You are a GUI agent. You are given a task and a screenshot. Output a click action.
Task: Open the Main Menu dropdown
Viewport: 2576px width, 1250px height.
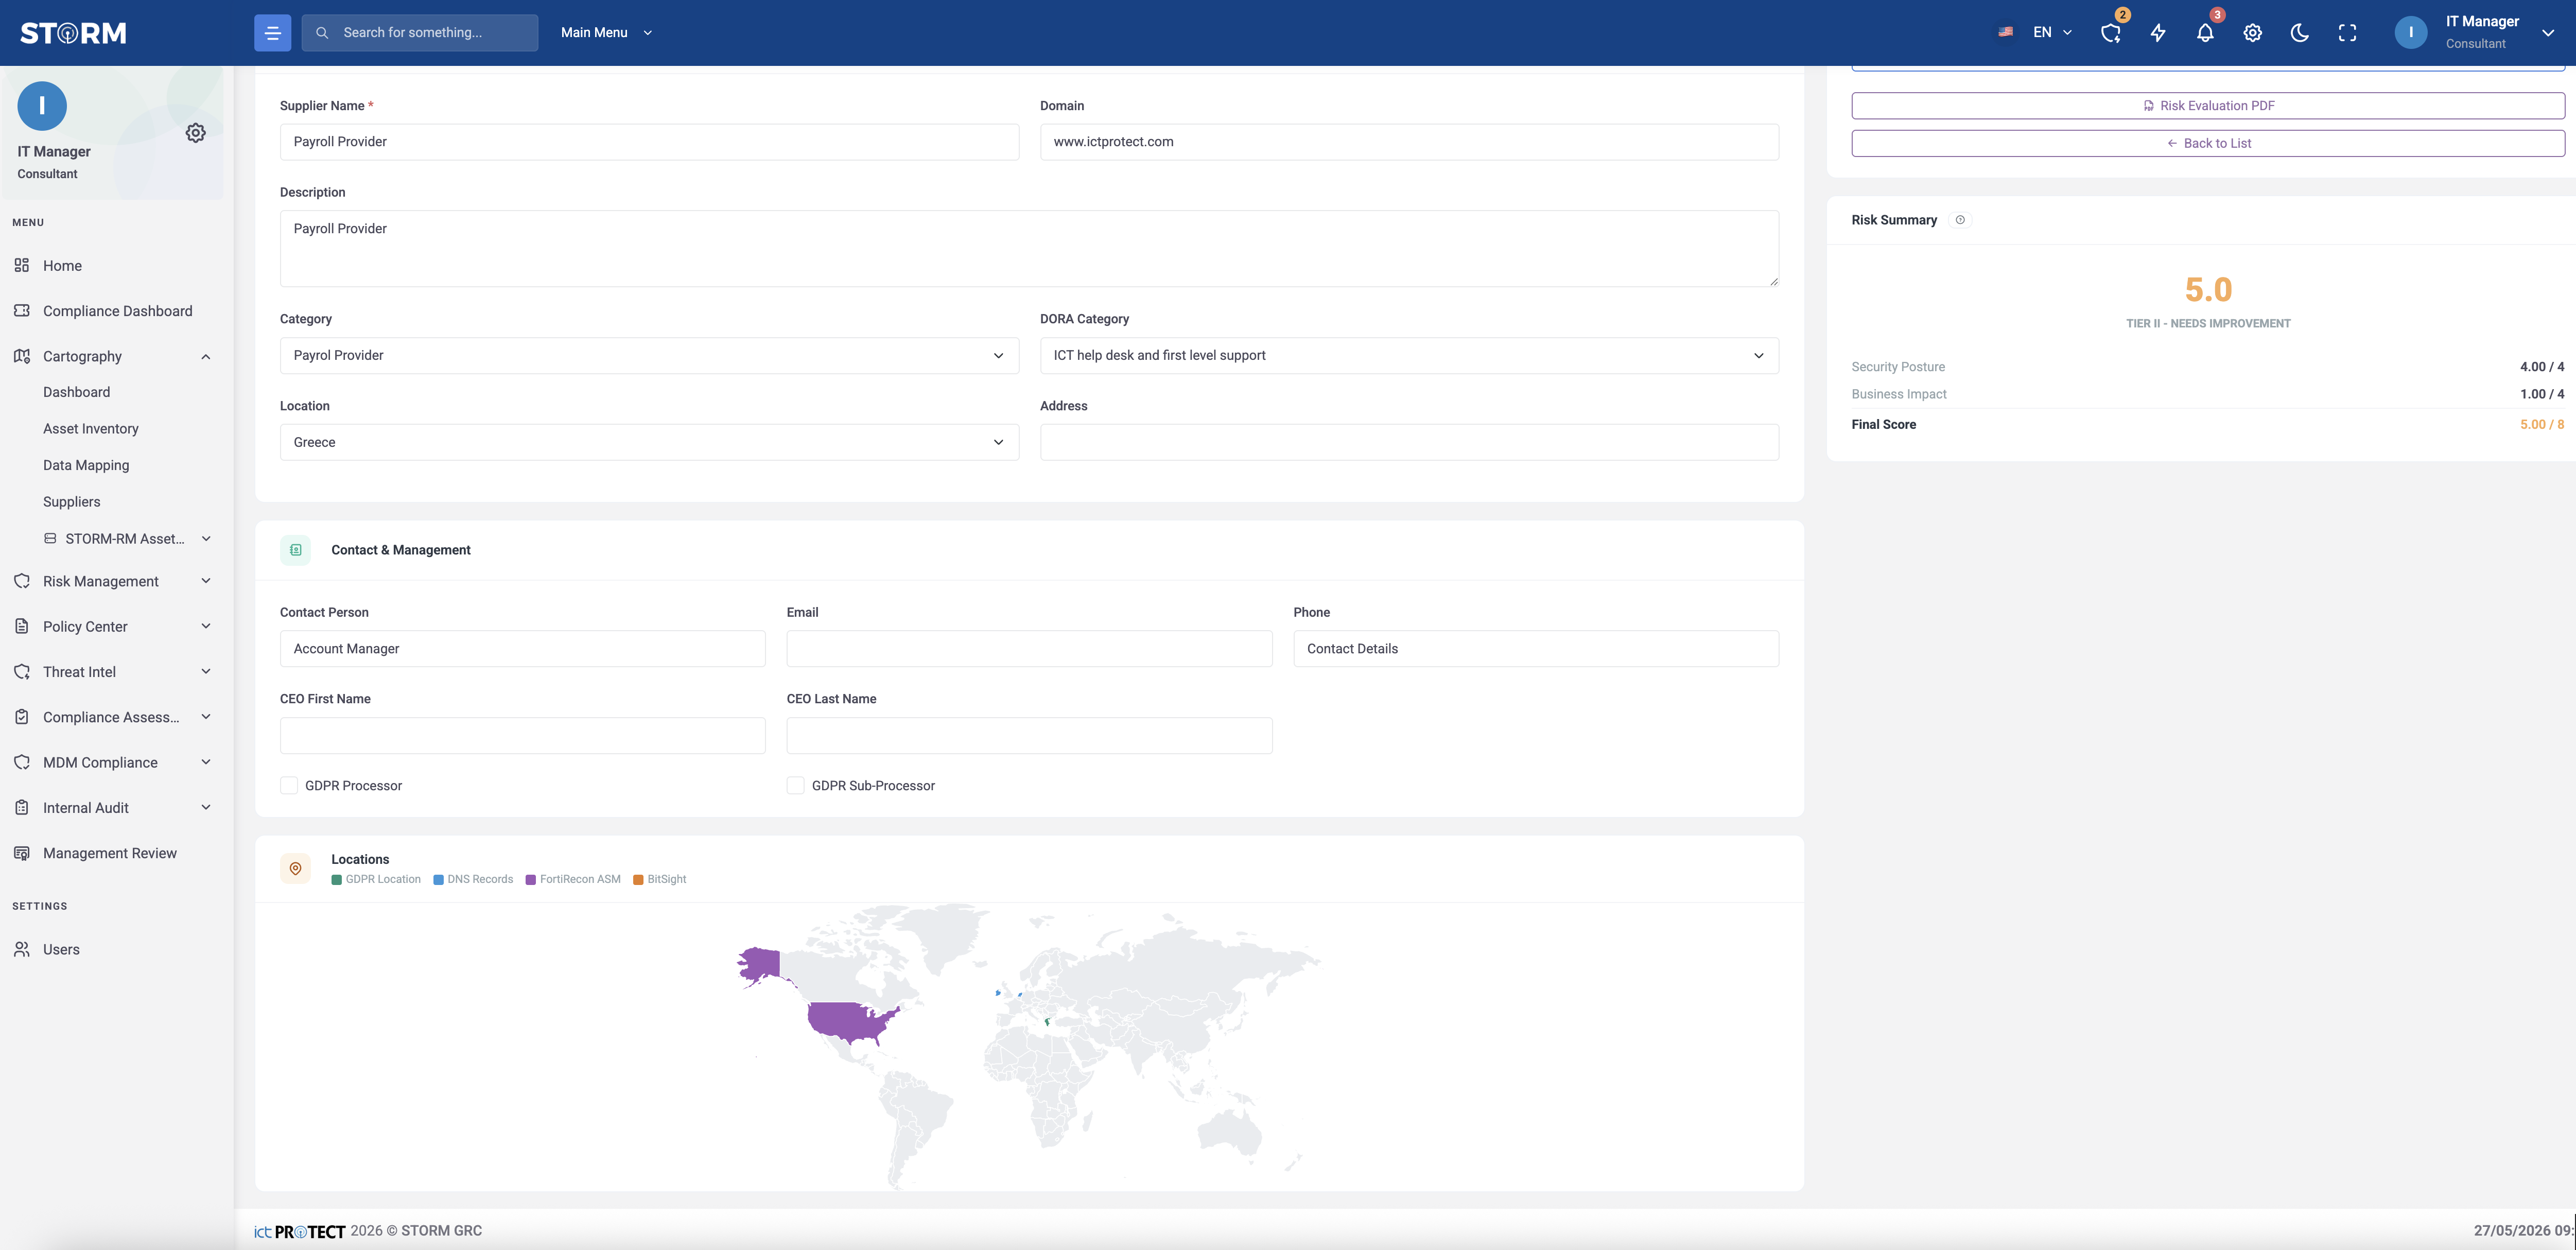606,33
